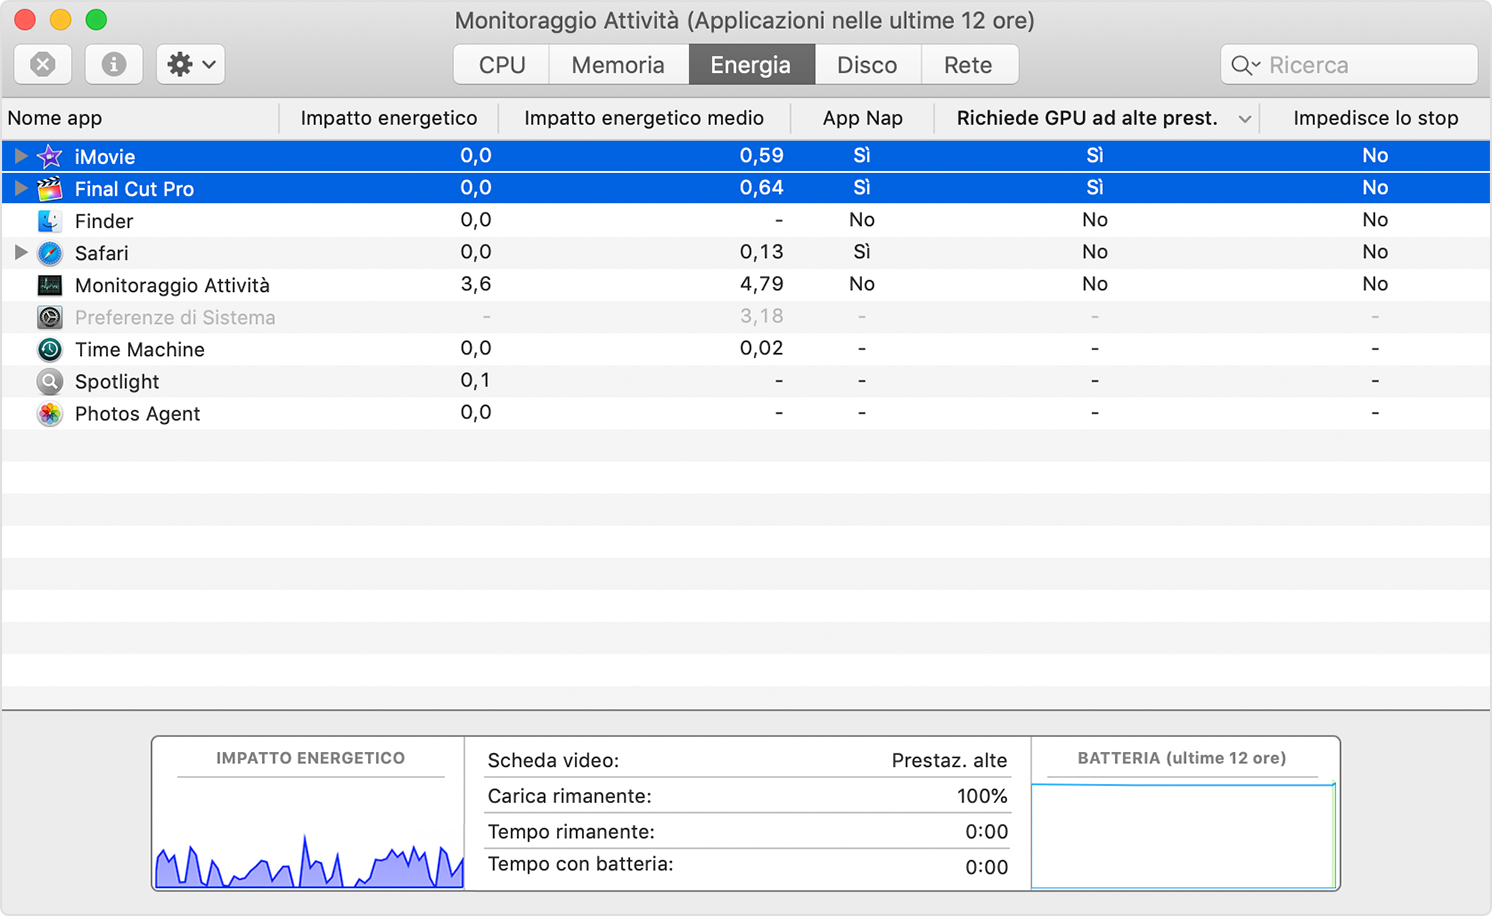Select the Safari row name
This screenshot has width=1492, height=916.
click(102, 253)
